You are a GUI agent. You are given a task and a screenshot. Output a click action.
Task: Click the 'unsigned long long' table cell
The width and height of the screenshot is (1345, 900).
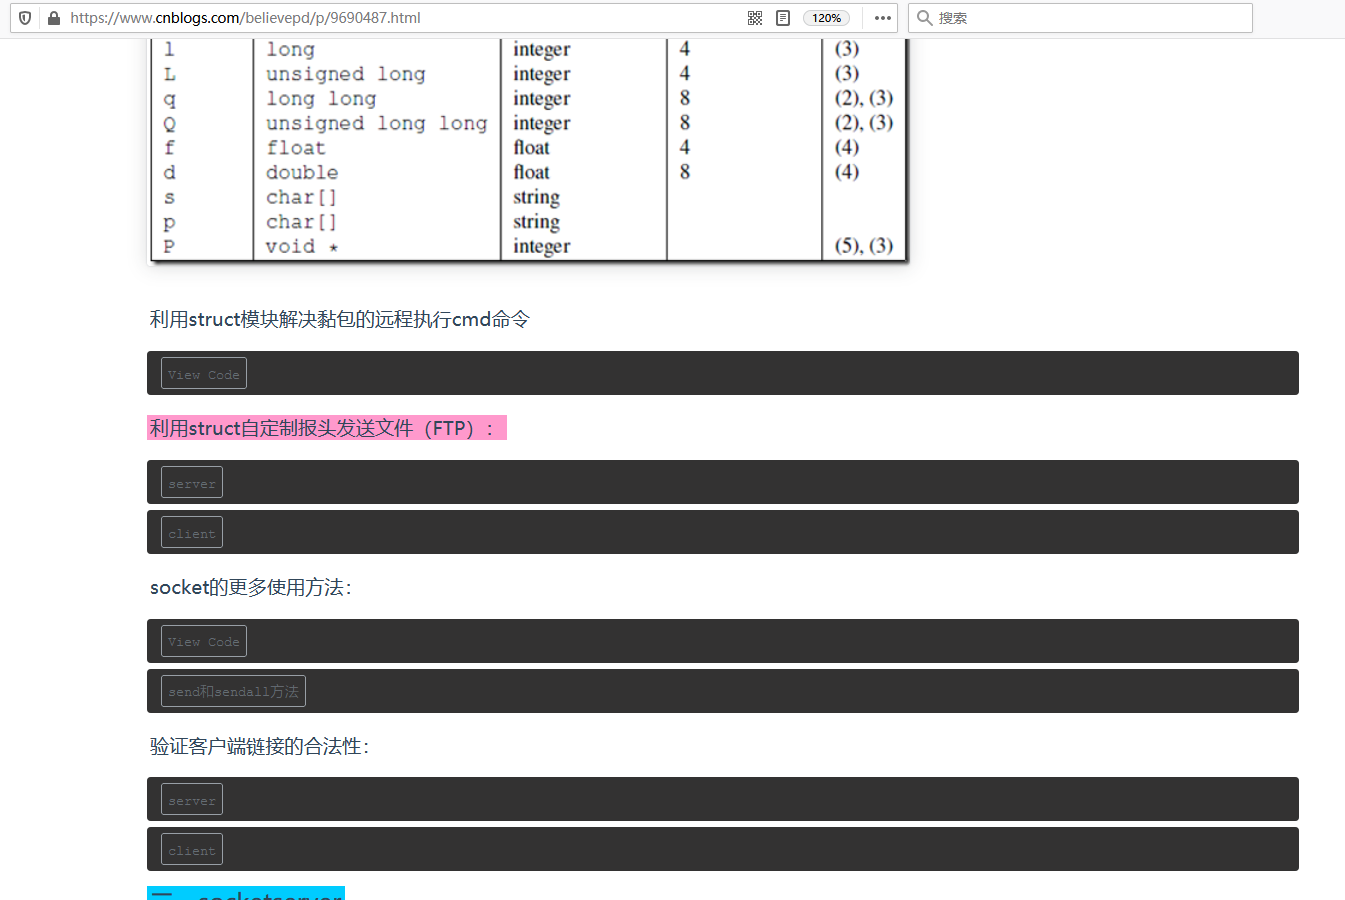[x=376, y=123]
